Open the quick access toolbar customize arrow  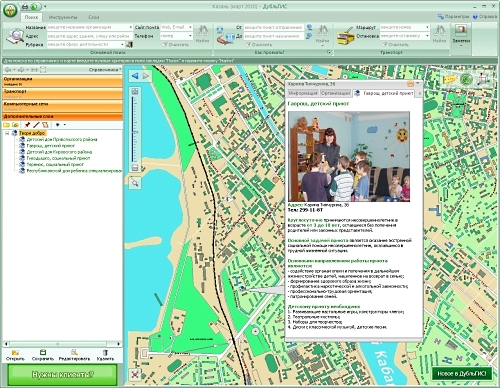(x=45, y=7)
